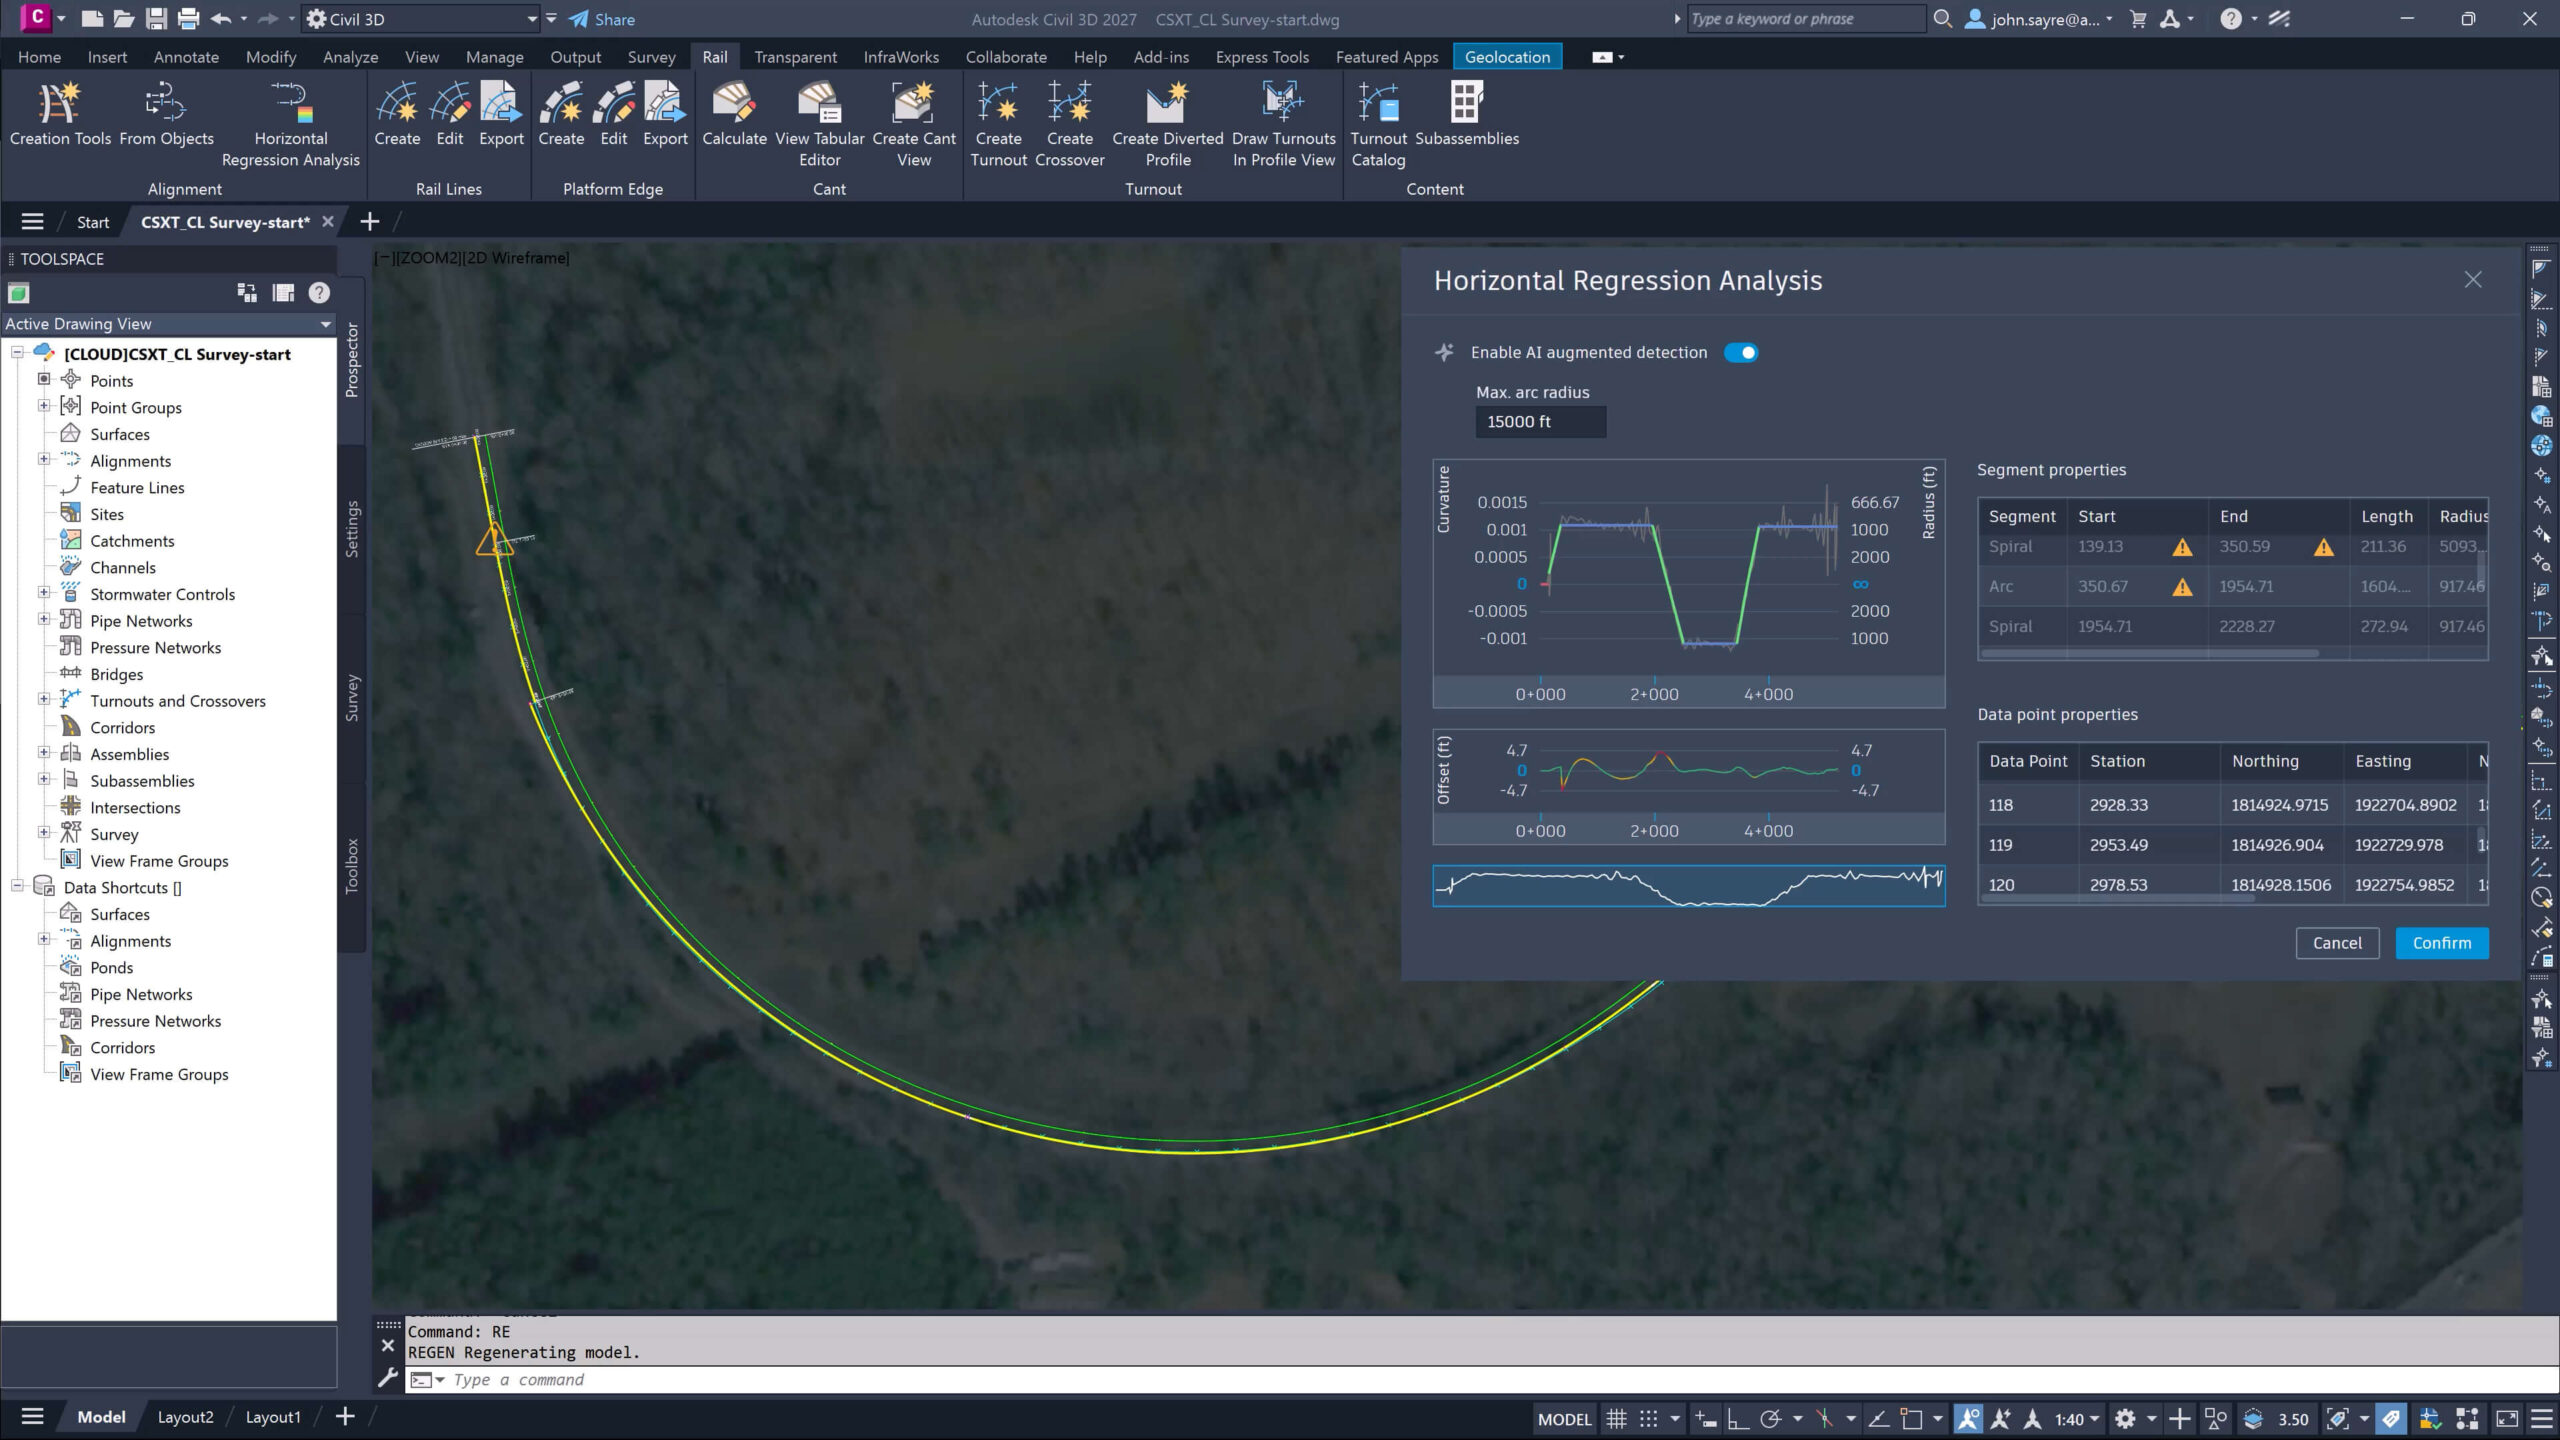Open the annotation scale 1:40 dropdown
The width and height of the screenshot is (2560, 1440).
(x=2077, y=1419)
